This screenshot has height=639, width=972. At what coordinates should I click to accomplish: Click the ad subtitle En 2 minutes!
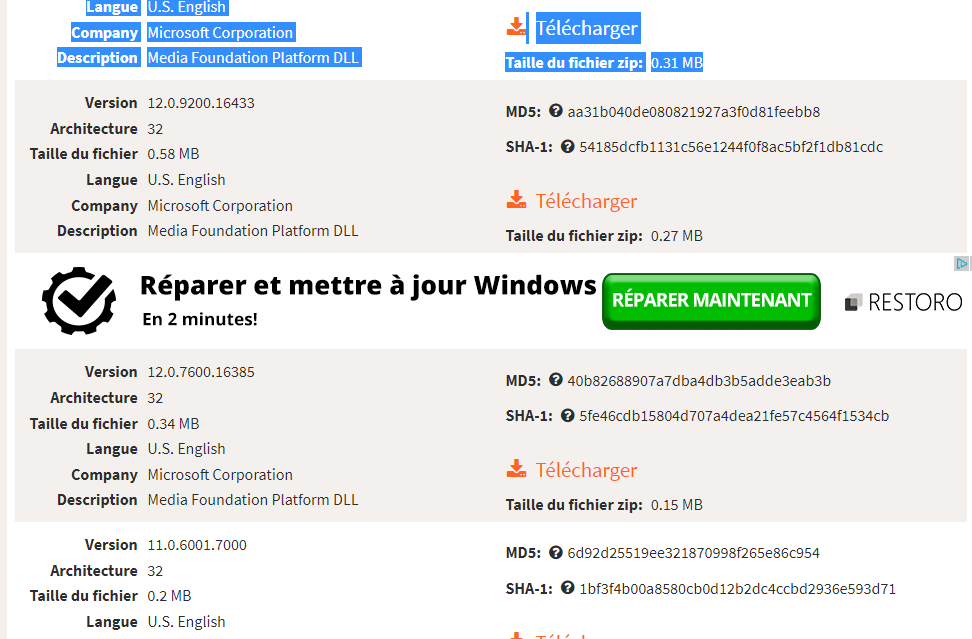(x=200, y=319)
